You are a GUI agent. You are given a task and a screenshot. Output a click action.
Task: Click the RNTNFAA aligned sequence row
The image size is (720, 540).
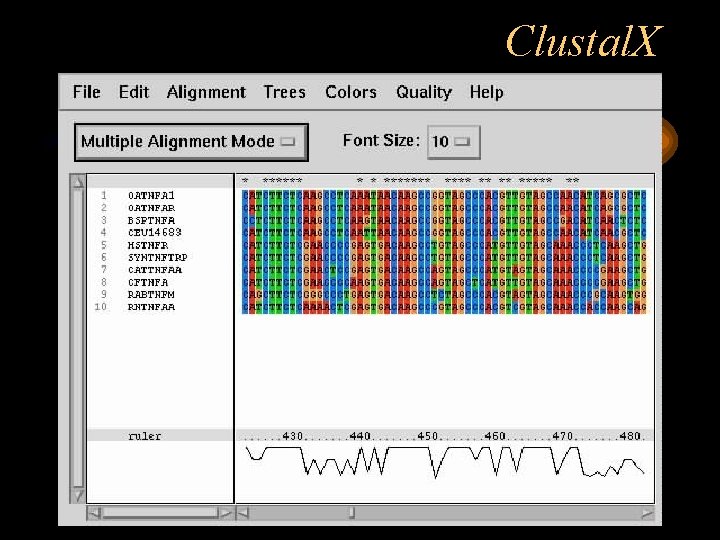(x=444, y=307)
